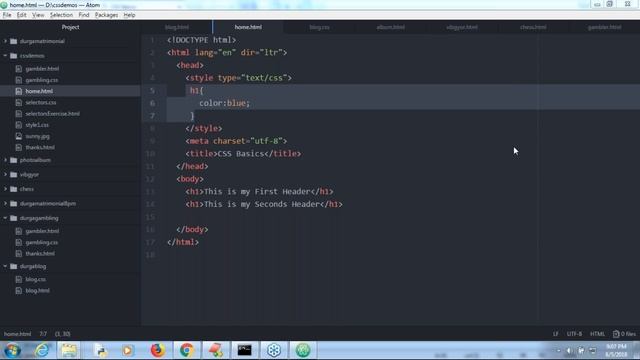This screenshot has height=360, width=640.
Task: Click the file icon of blog.css in durgablog
Action: 18,279
